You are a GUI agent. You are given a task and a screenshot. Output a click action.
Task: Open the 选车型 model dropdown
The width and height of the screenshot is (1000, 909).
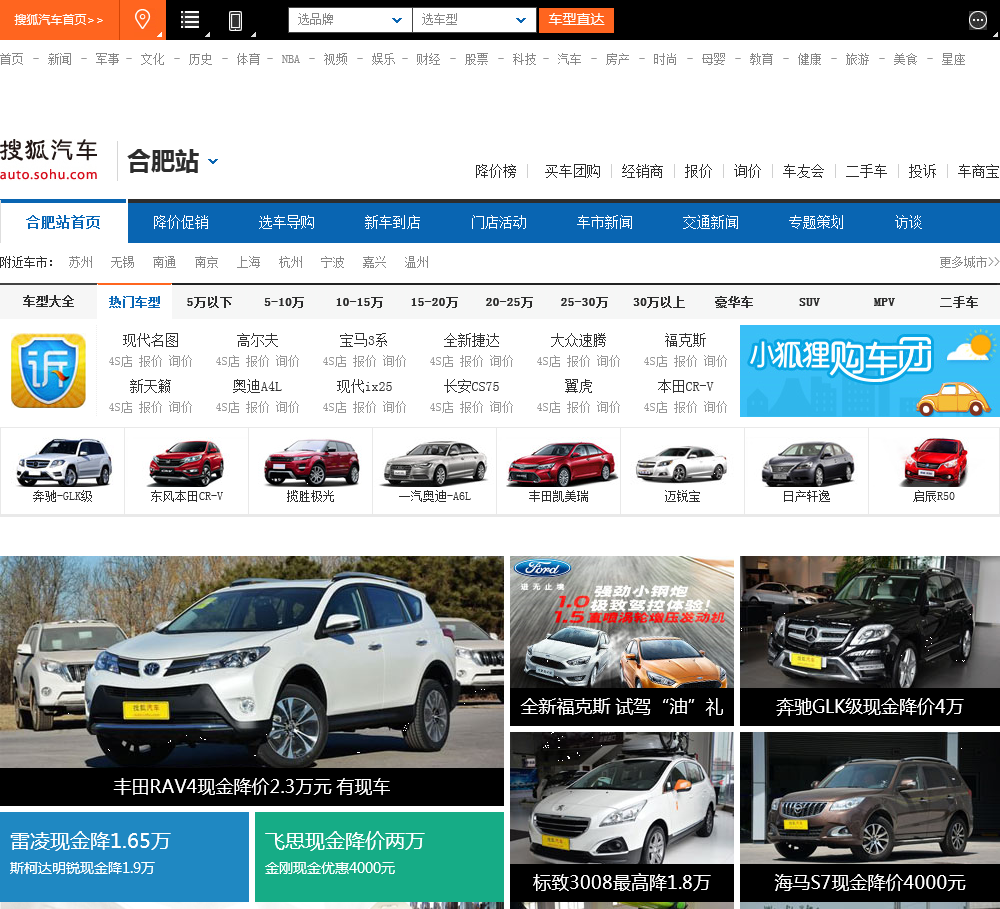tap(474, 20)
